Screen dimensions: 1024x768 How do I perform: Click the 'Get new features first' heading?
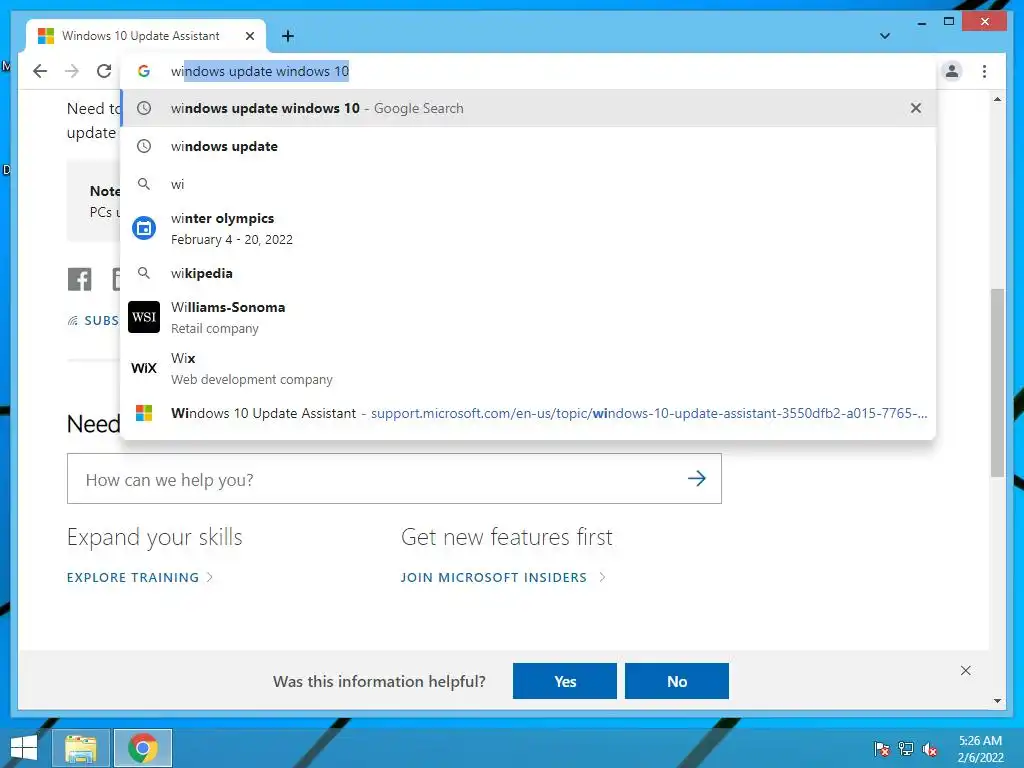[507, 537]
